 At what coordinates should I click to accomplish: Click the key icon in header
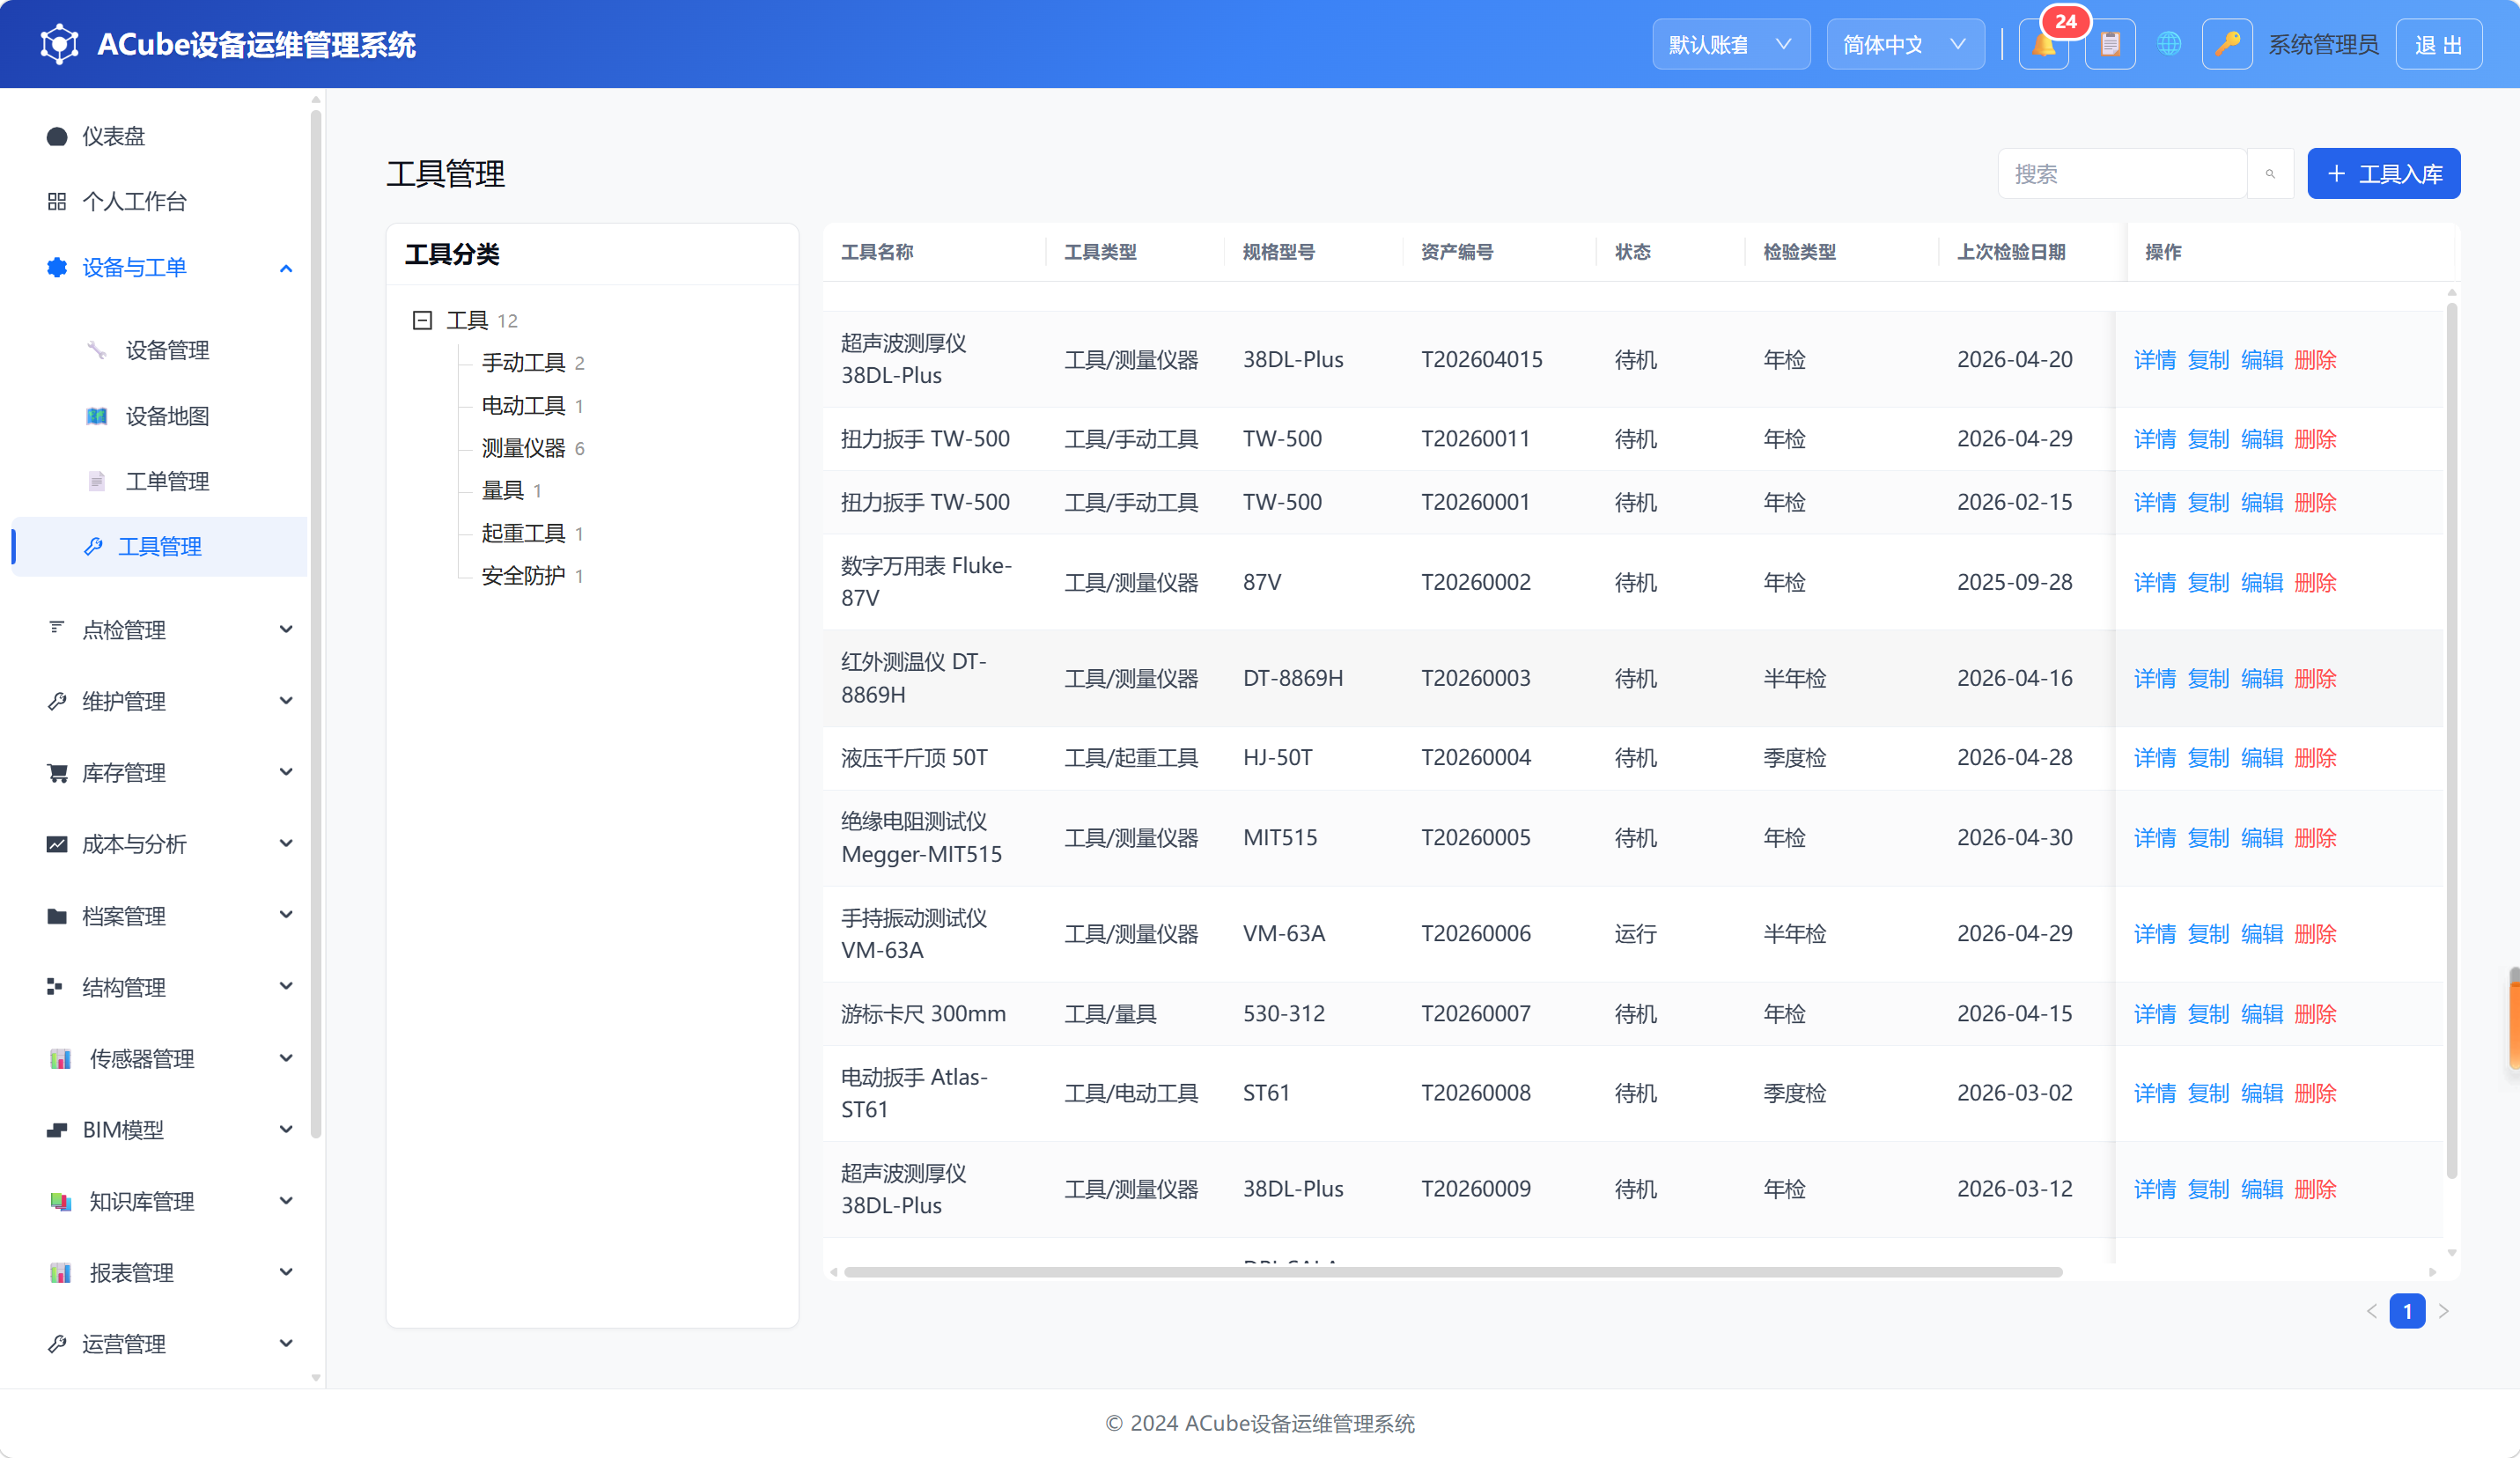pos(2226,44)
